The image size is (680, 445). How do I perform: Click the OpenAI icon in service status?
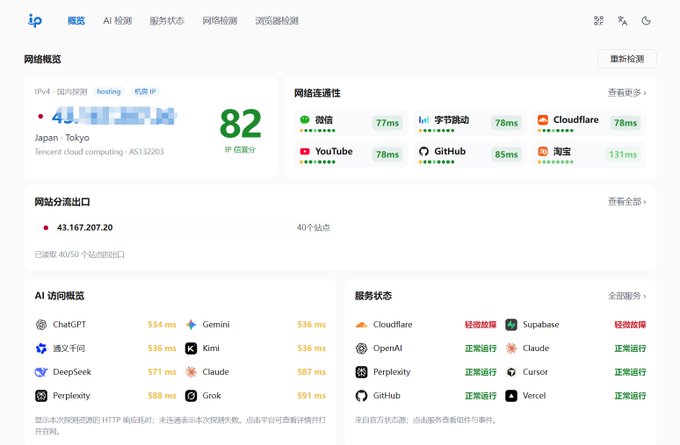click(361, 348)
